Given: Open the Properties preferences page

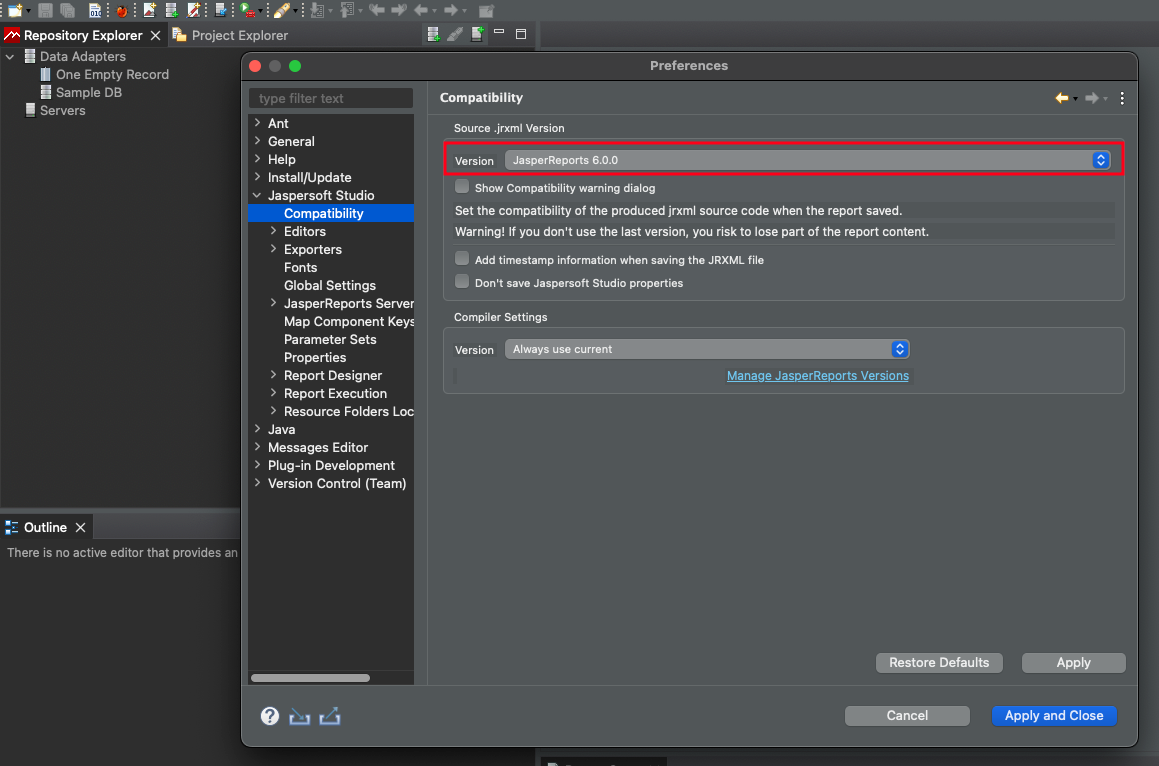Looking at the screenshot, I should [315, 357].
